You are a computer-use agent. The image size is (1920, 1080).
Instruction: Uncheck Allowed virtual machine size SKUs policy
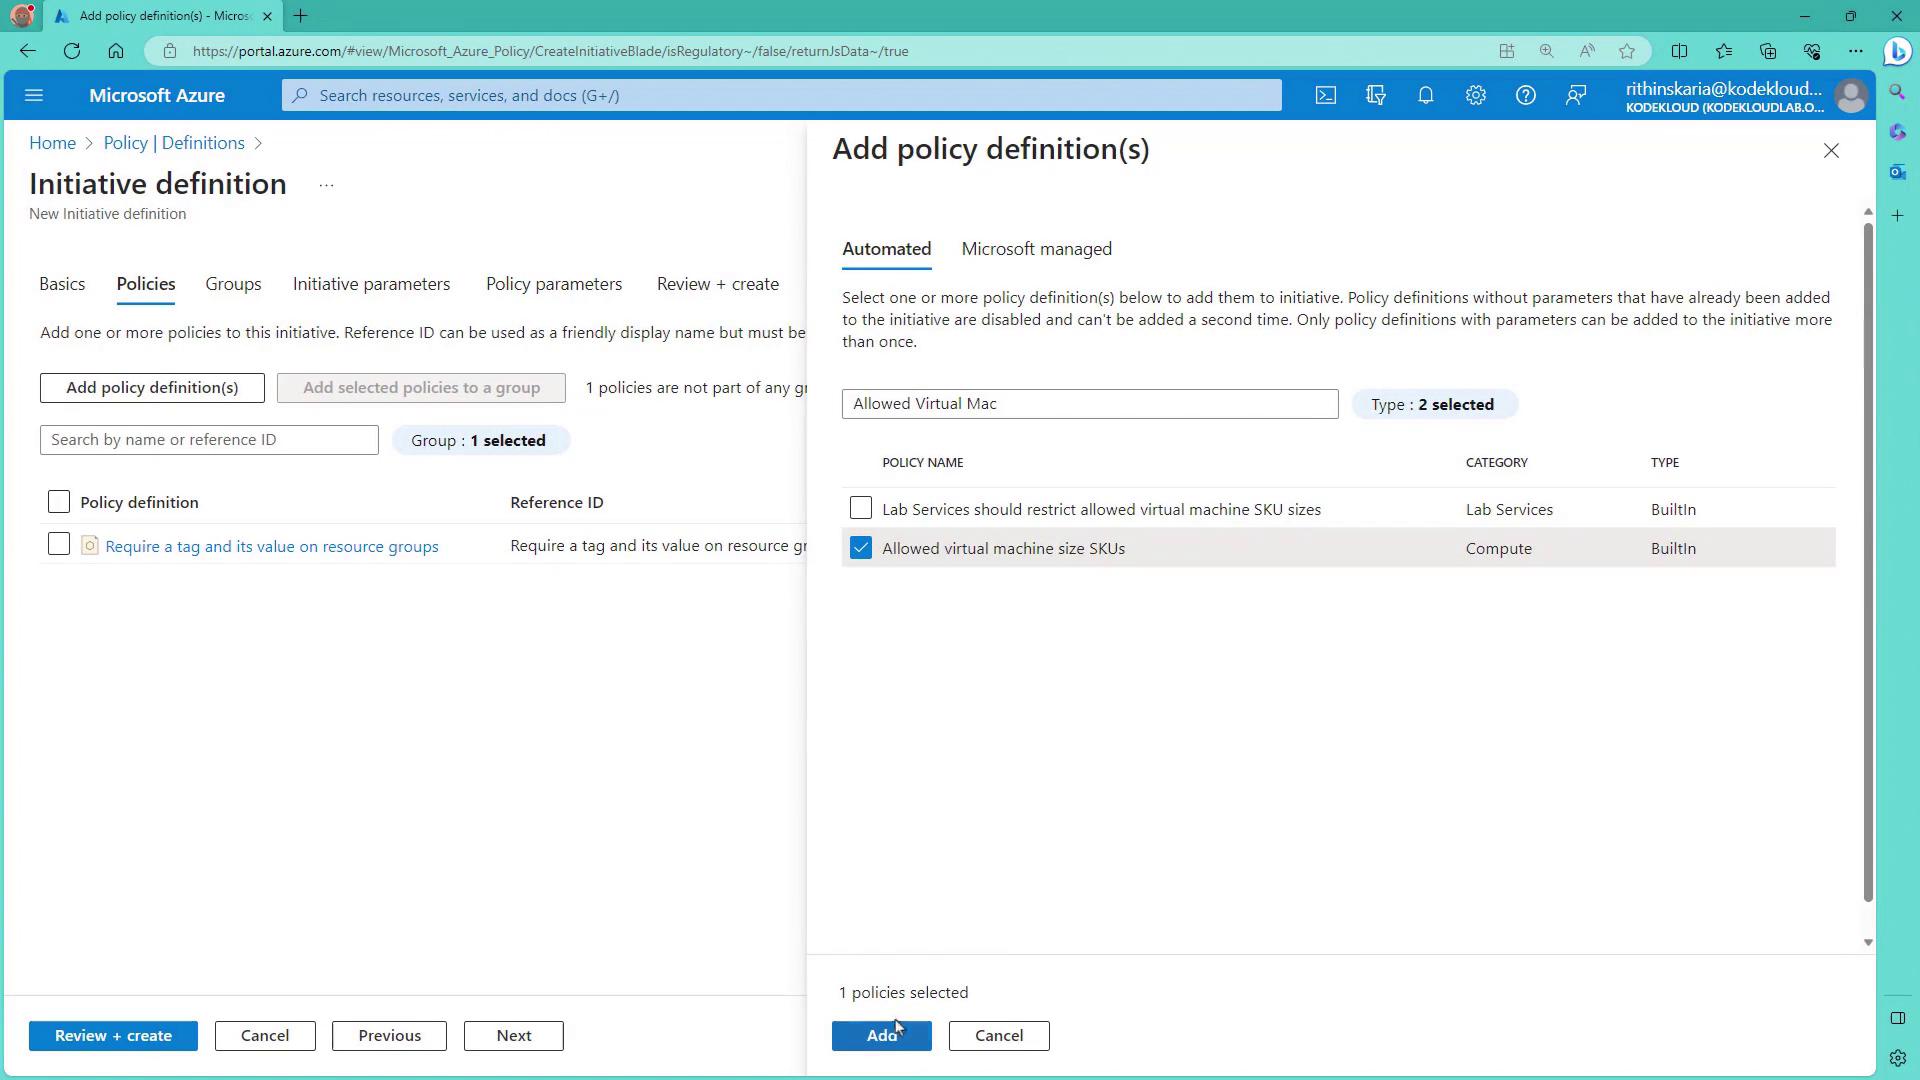(860, 548)
